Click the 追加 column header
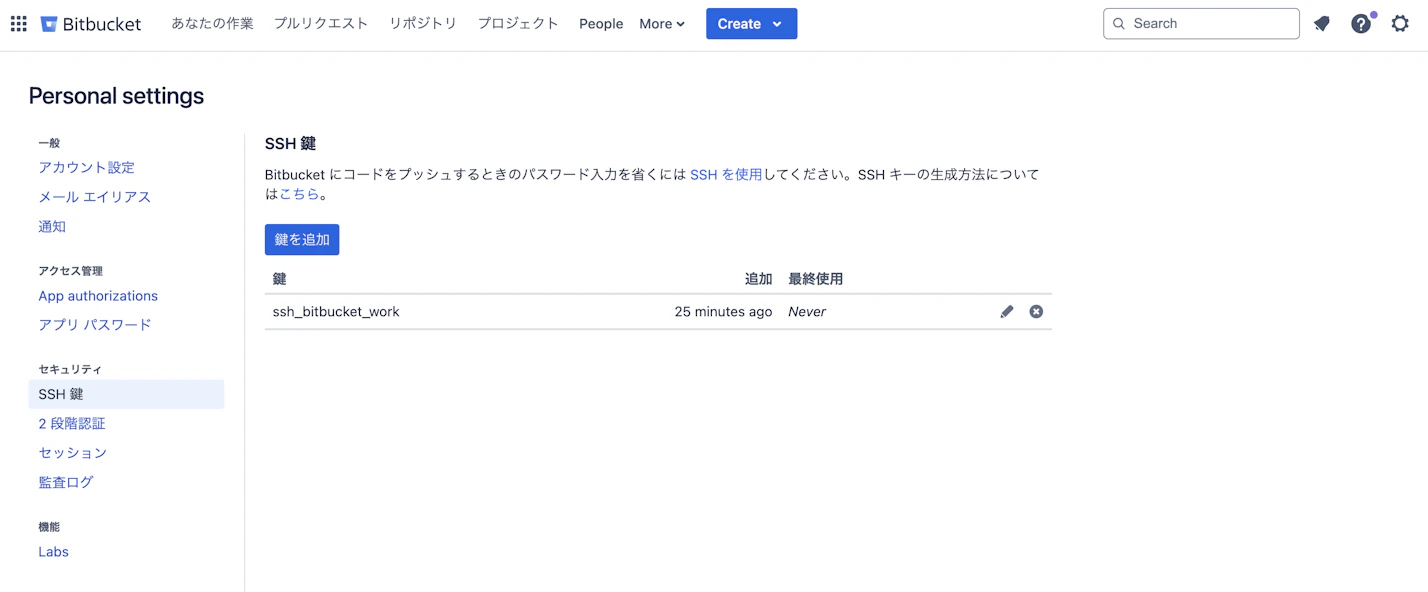Viewport: 1428px width, 592px height. pos(759,279)
